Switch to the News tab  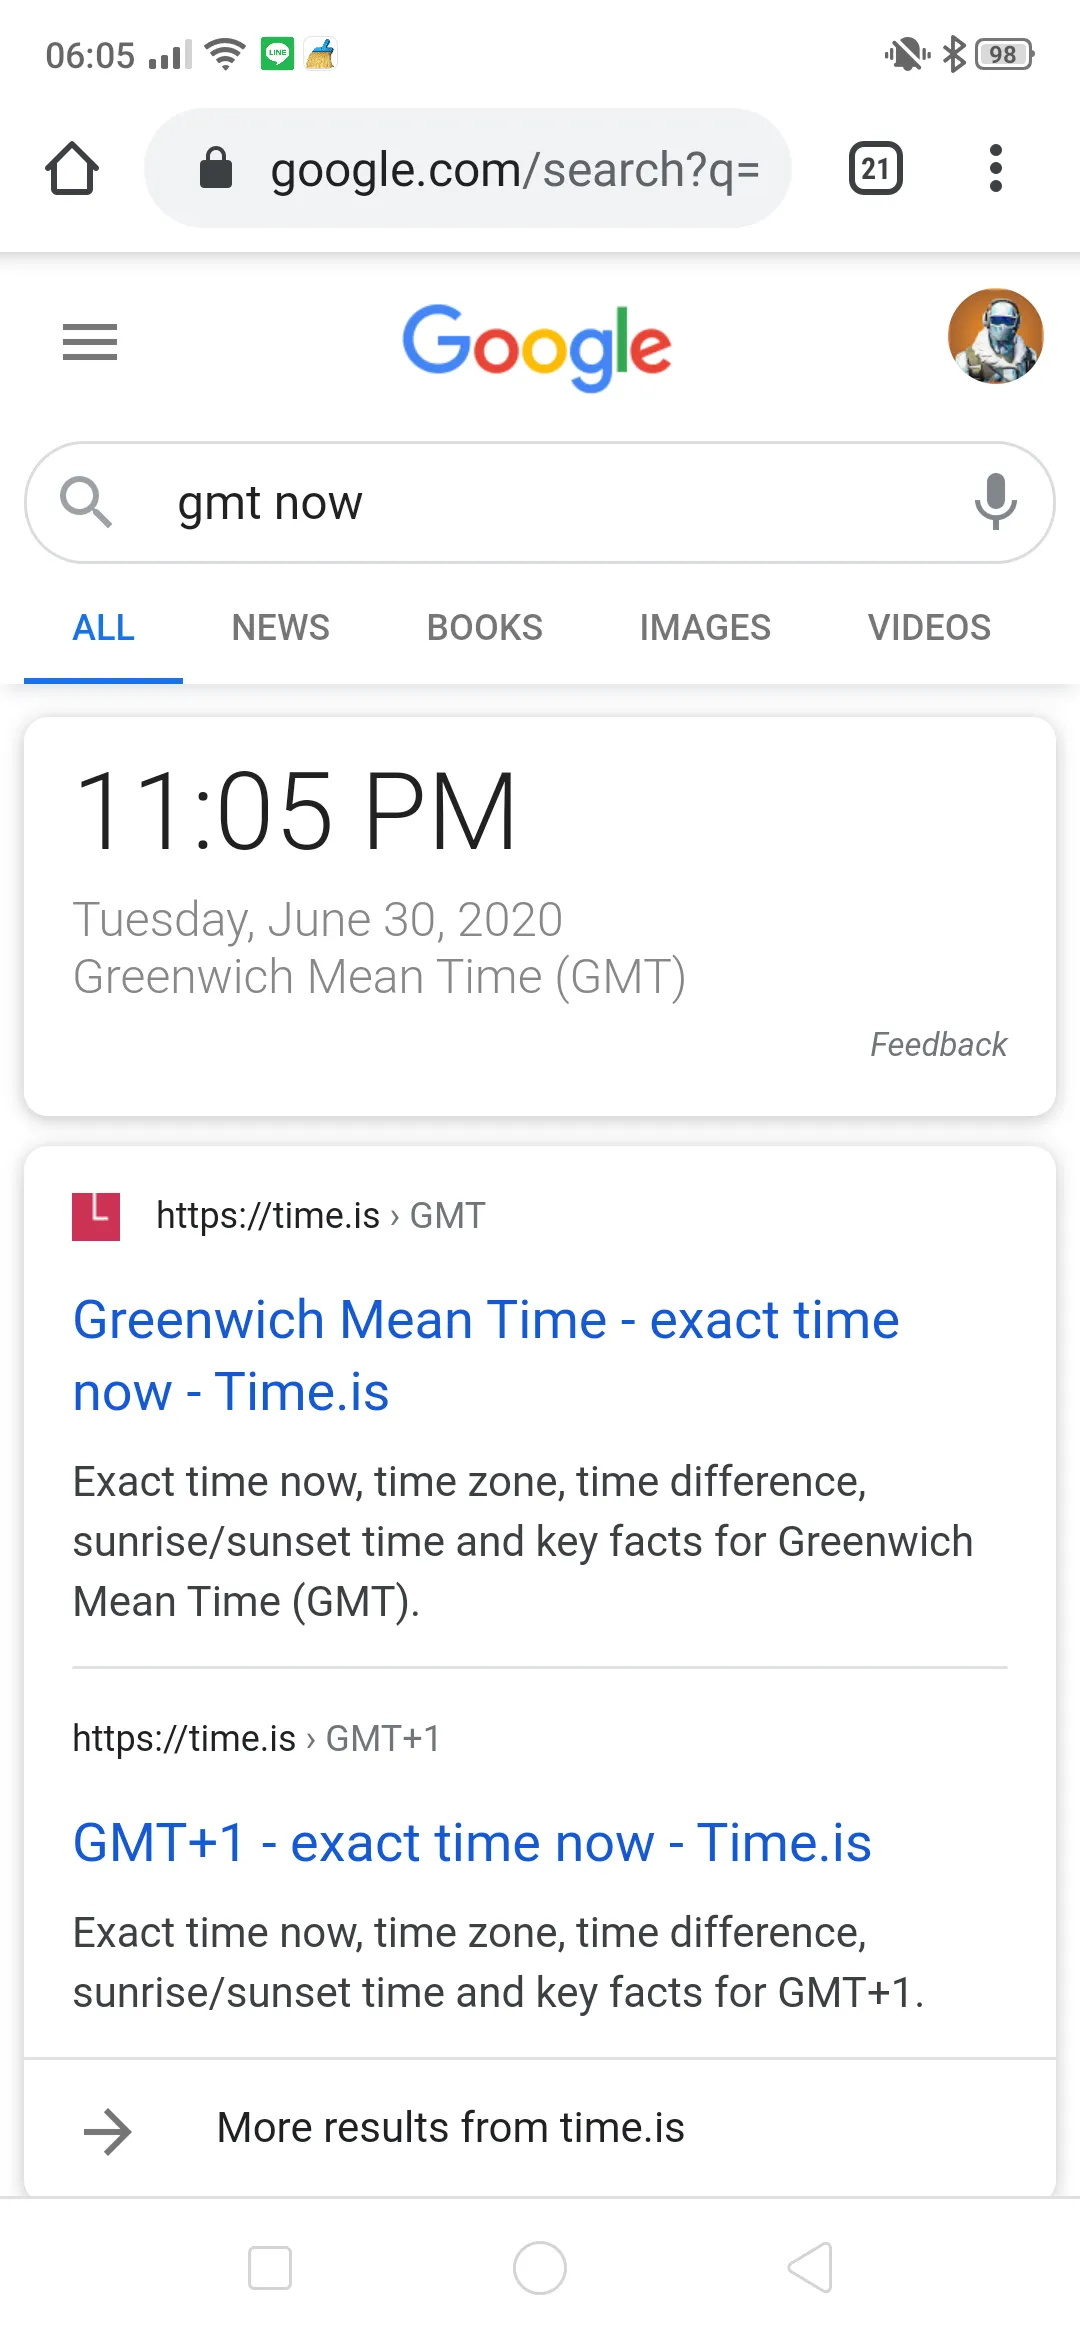(x=280, y=628)
